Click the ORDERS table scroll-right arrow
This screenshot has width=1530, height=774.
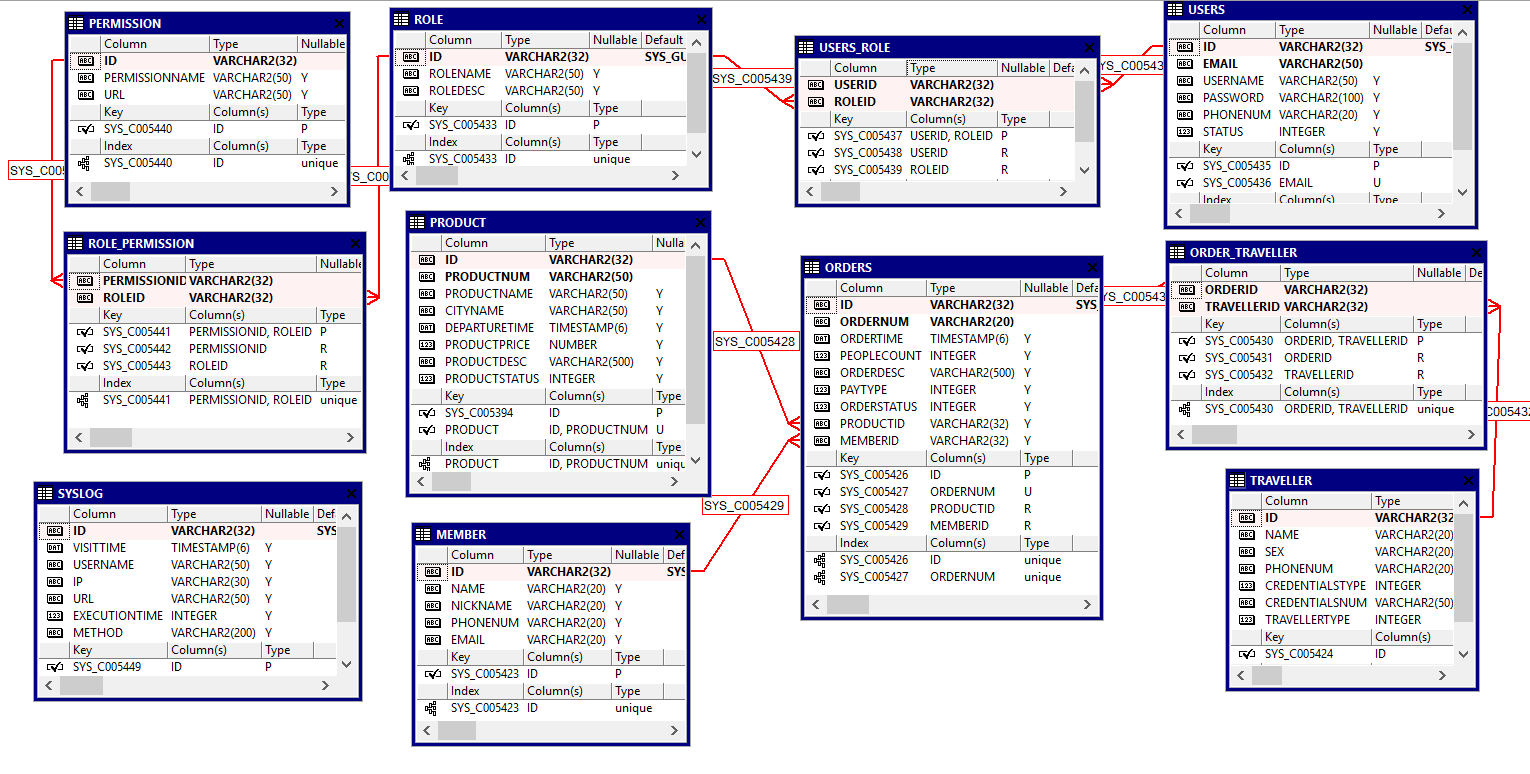1089,605
